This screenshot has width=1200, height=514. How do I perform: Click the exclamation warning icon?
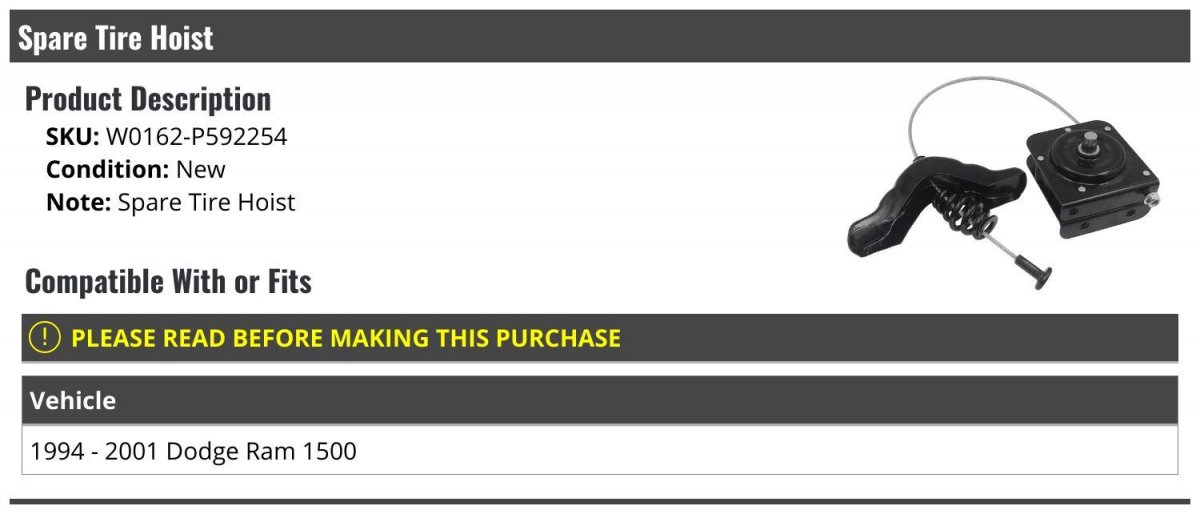[x=46, y=338]
